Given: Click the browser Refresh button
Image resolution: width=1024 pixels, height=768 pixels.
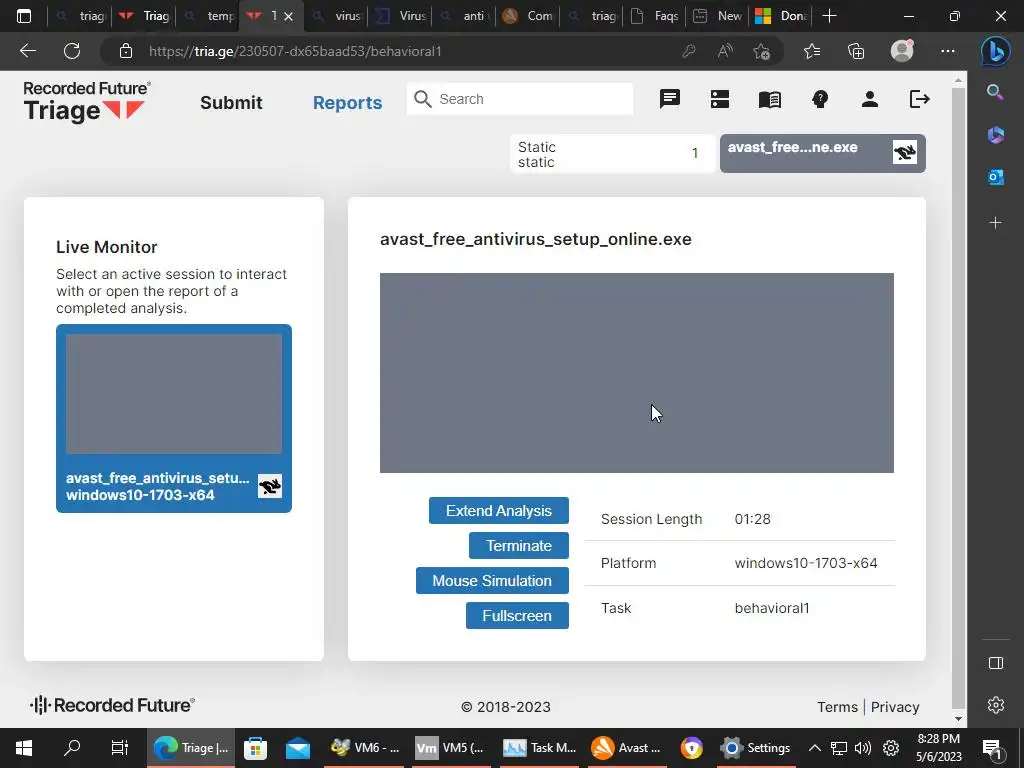Looking at the screenshot, I should coord(72,51).
